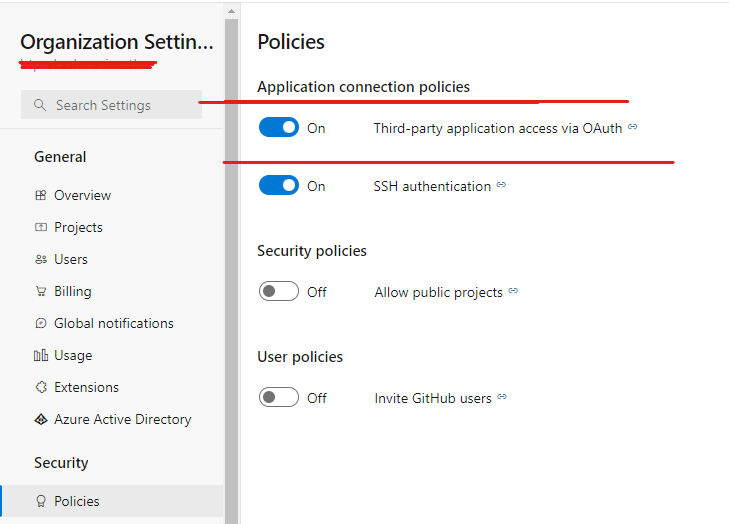Focus the Search Settings input field
The width and height of the screenshot is (729, 524).
click(x=111, y=105)
